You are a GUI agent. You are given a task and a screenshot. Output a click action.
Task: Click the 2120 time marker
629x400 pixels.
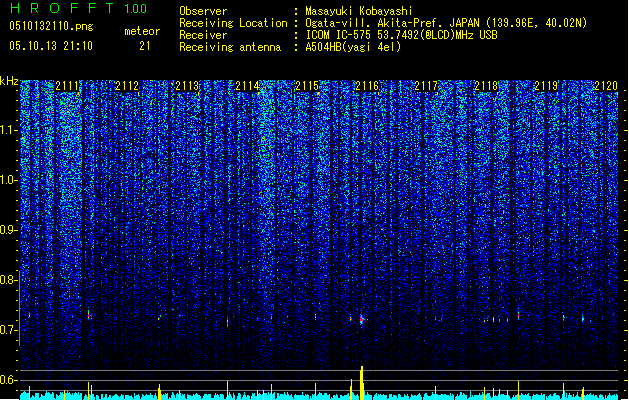606,86
